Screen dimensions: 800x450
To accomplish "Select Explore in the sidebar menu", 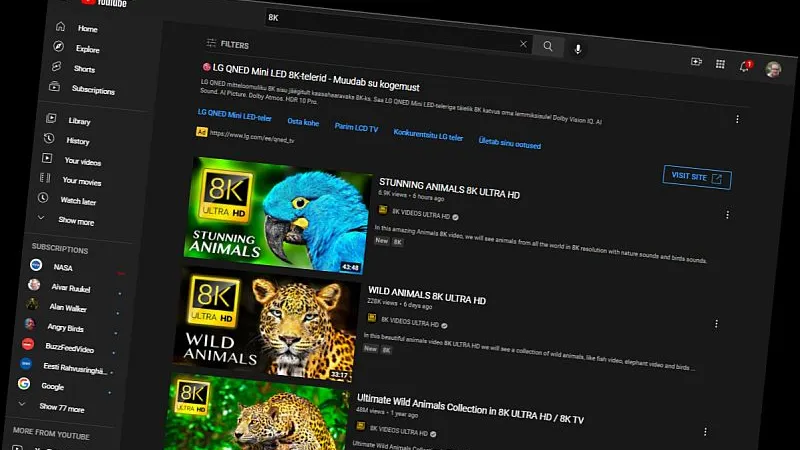I will click(x=88, y=49).
